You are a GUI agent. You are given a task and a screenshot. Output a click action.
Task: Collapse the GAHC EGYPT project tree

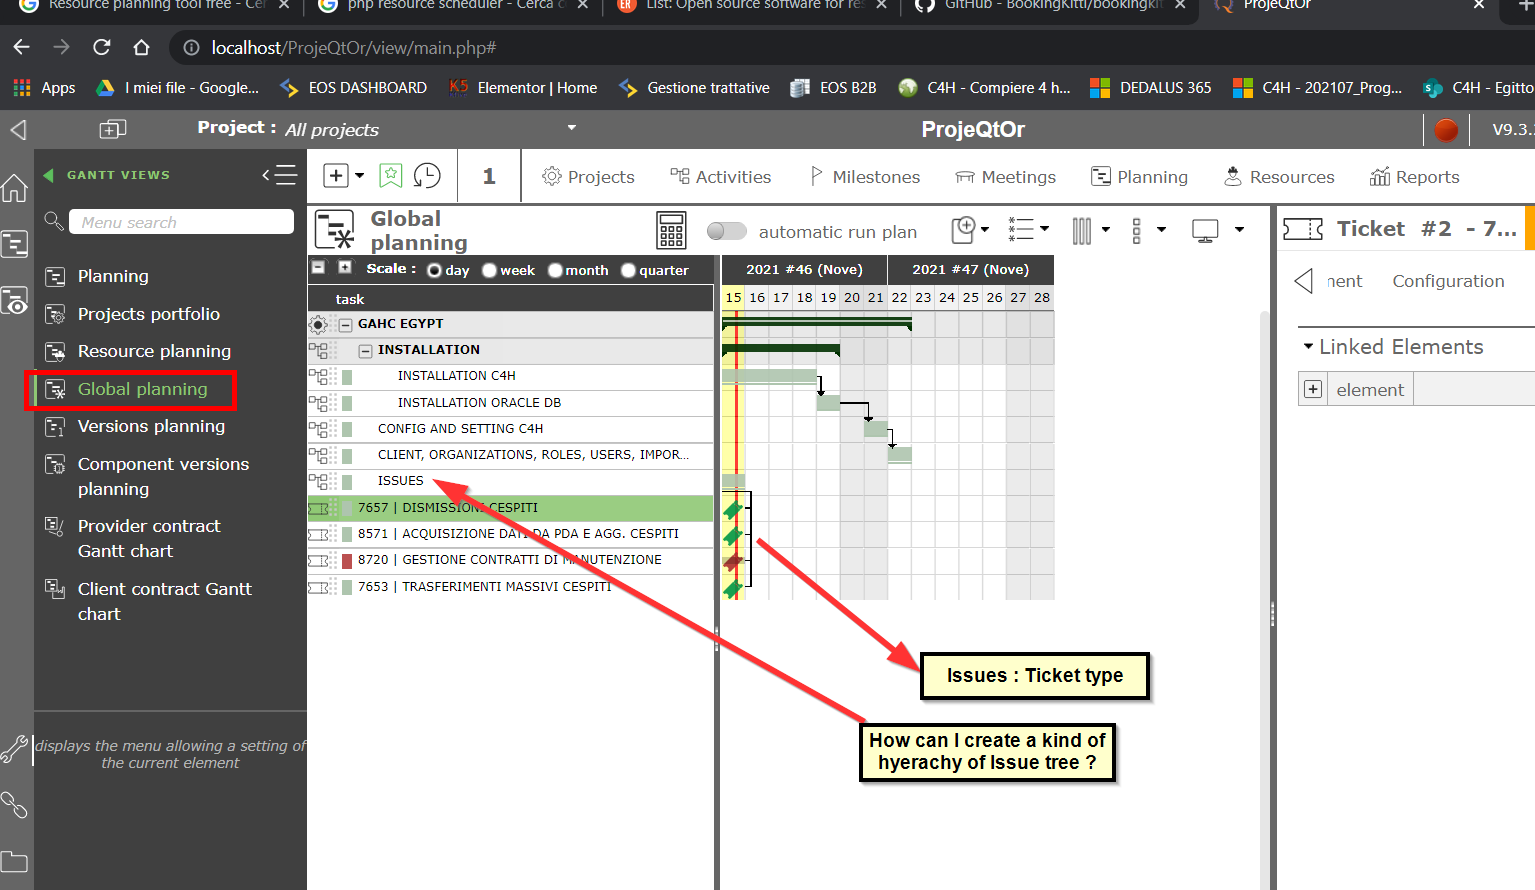[x=346, y=325]
